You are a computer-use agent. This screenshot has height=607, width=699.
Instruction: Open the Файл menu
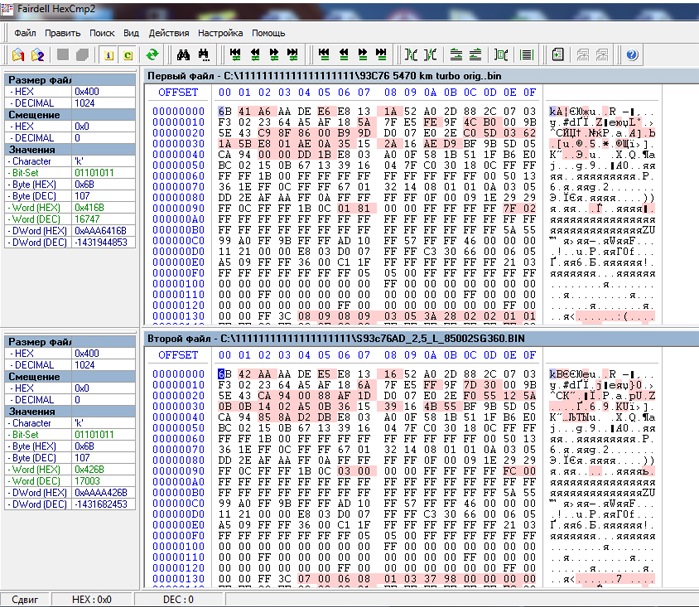point(25,33)
